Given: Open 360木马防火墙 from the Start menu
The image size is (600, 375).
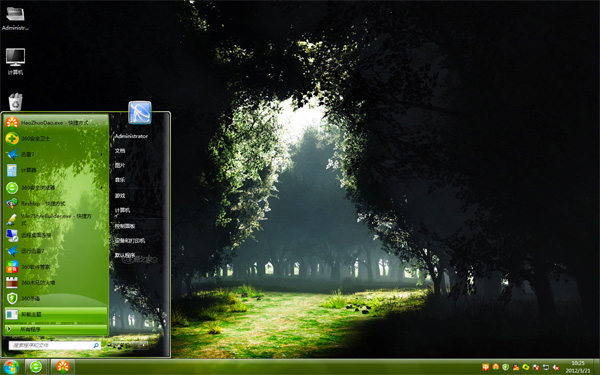Looking at the screenshot, I should pos(56,282).
